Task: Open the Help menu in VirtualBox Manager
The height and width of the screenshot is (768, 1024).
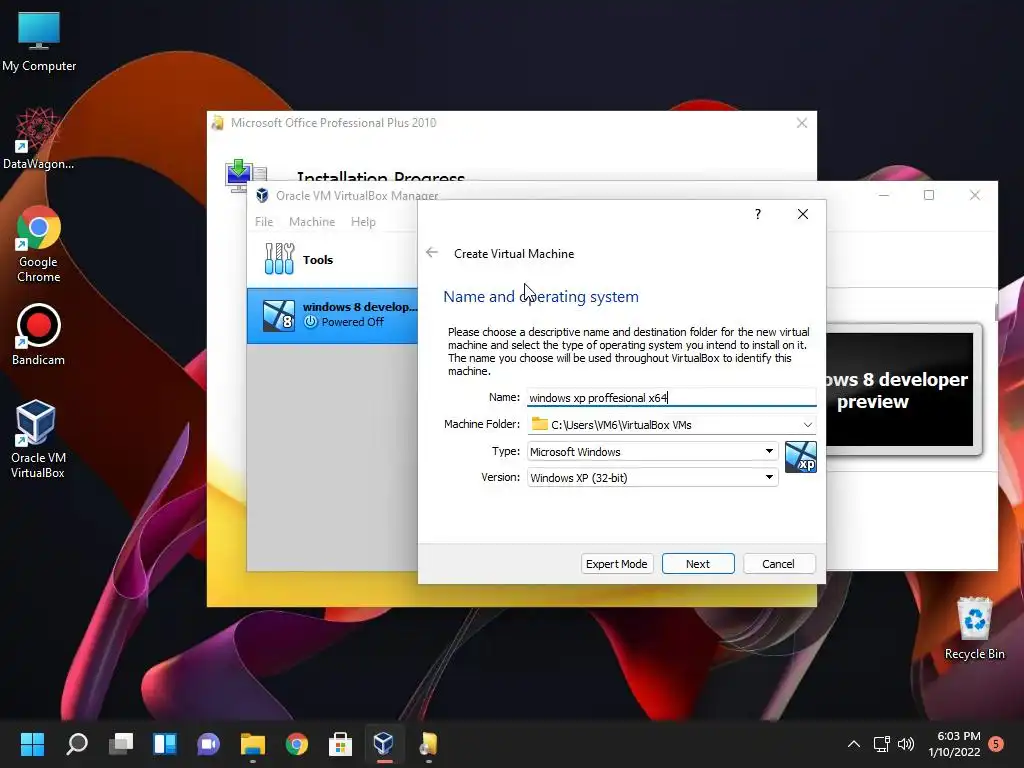Action: [363, 222]
